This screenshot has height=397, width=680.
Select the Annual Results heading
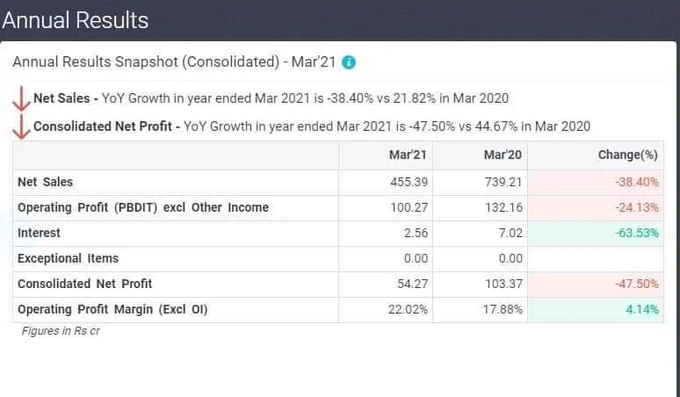(x=75, y=20)
